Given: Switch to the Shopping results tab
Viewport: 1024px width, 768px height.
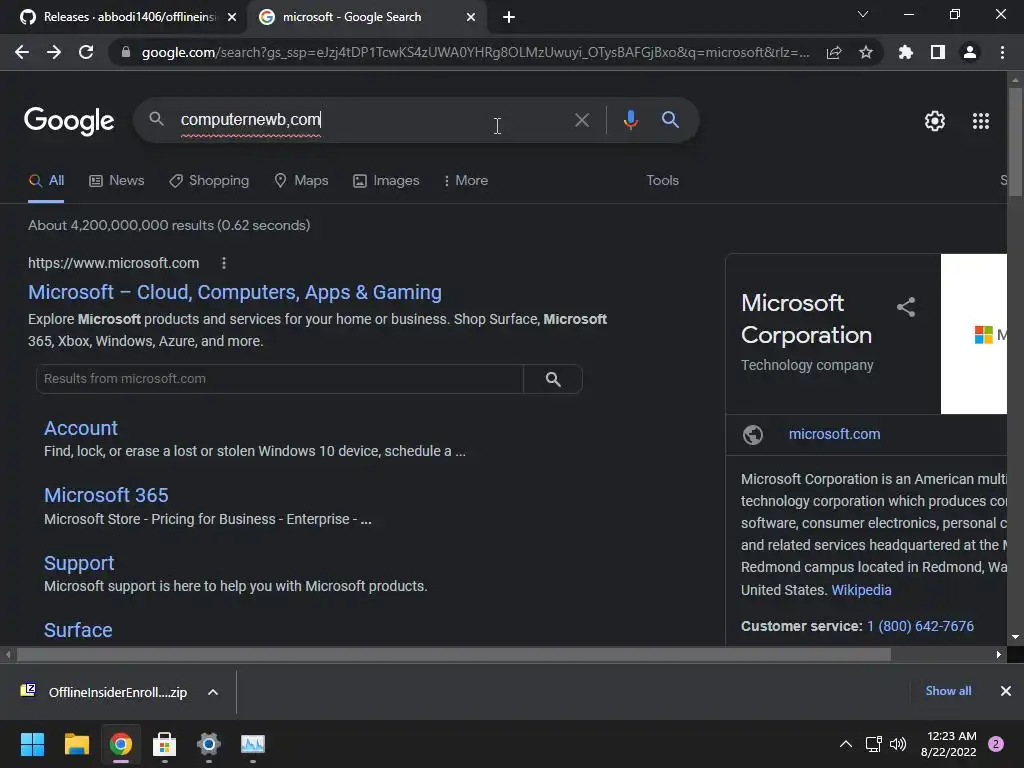Looking at the screenshot, I should pyautogui.click(x=209, y=181).
